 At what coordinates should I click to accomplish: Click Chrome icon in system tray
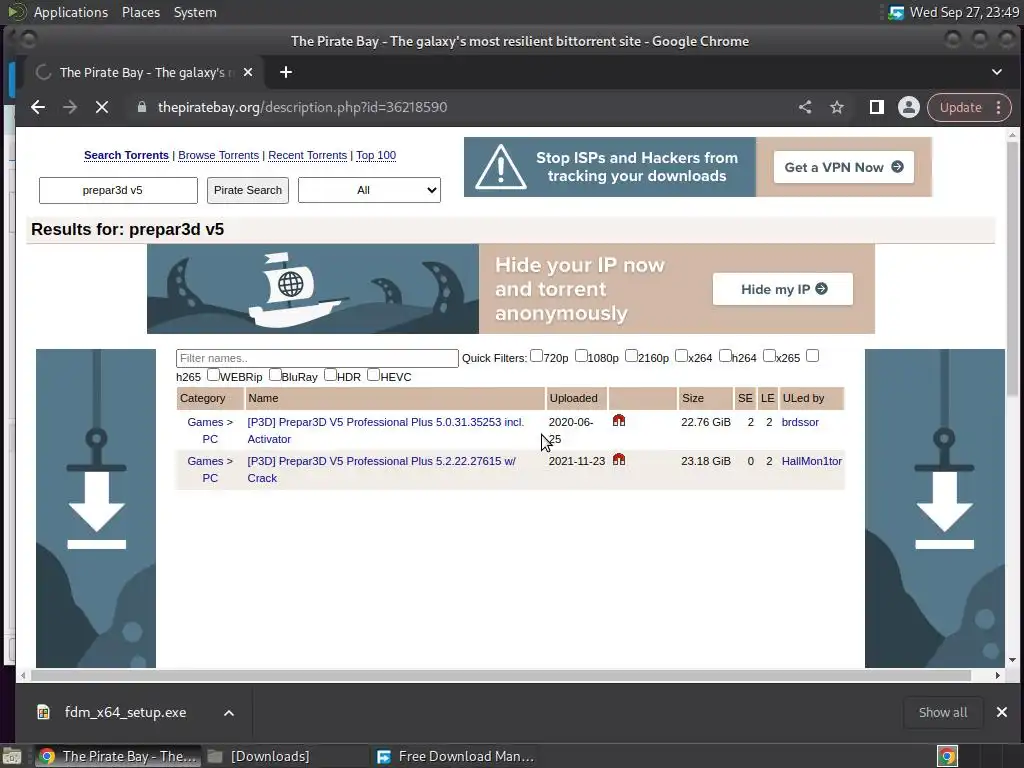(x=947, y=756)
